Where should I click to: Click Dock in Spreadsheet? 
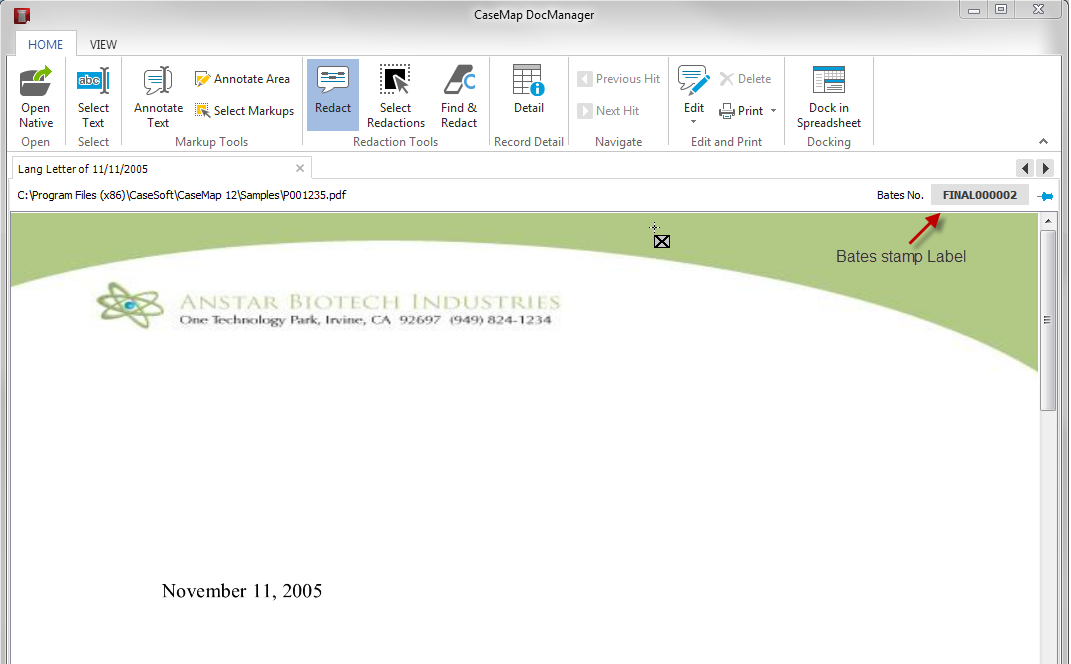[x=828, y=95]
